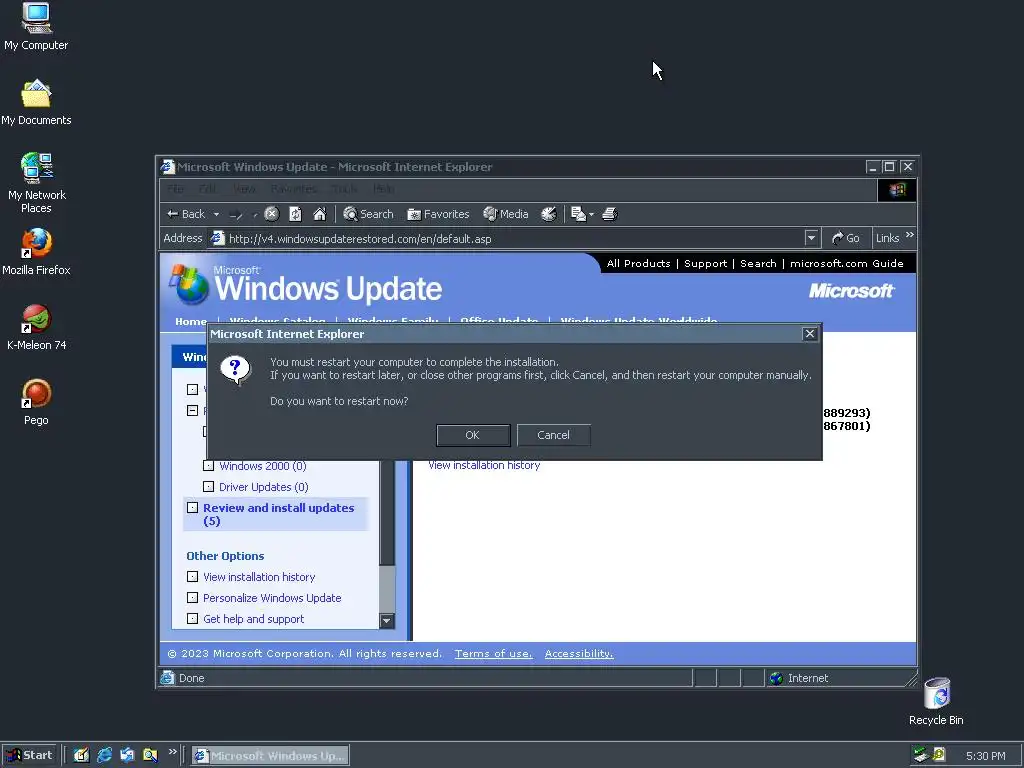Click the tray icon immediately beside the clock

[x=939, y=755]
